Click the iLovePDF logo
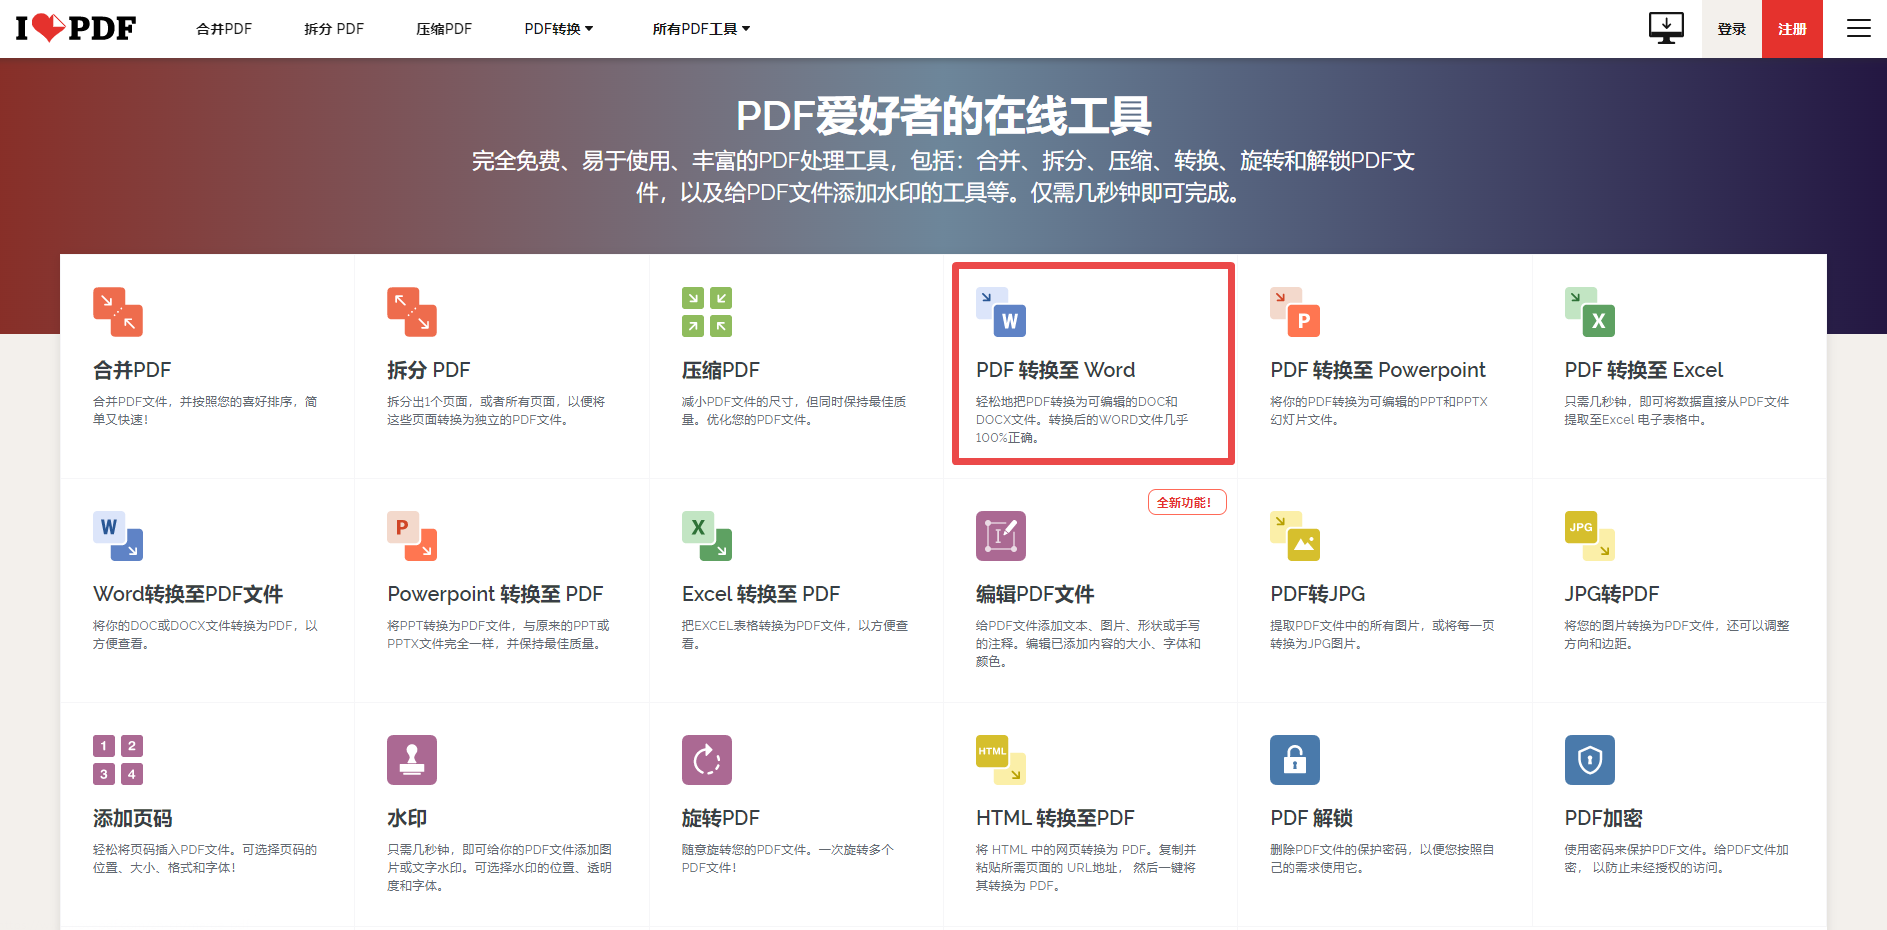Screen dimensions: 1887x930 (x=75, y=28)
